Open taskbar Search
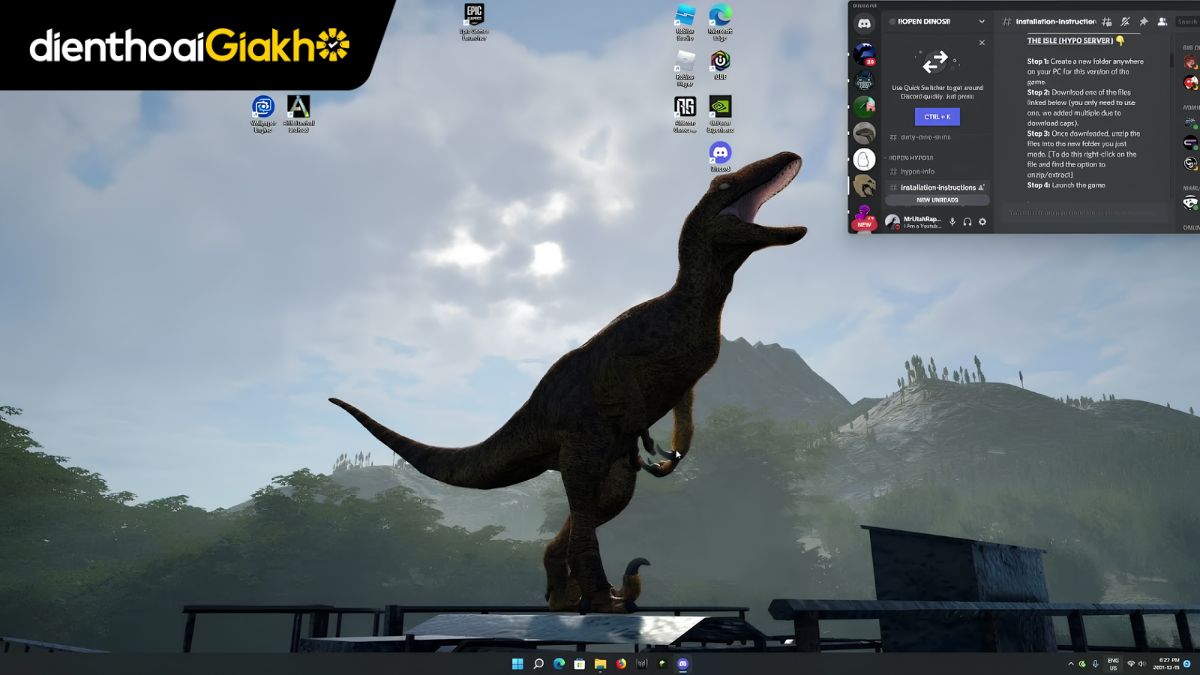 [538, 663]
